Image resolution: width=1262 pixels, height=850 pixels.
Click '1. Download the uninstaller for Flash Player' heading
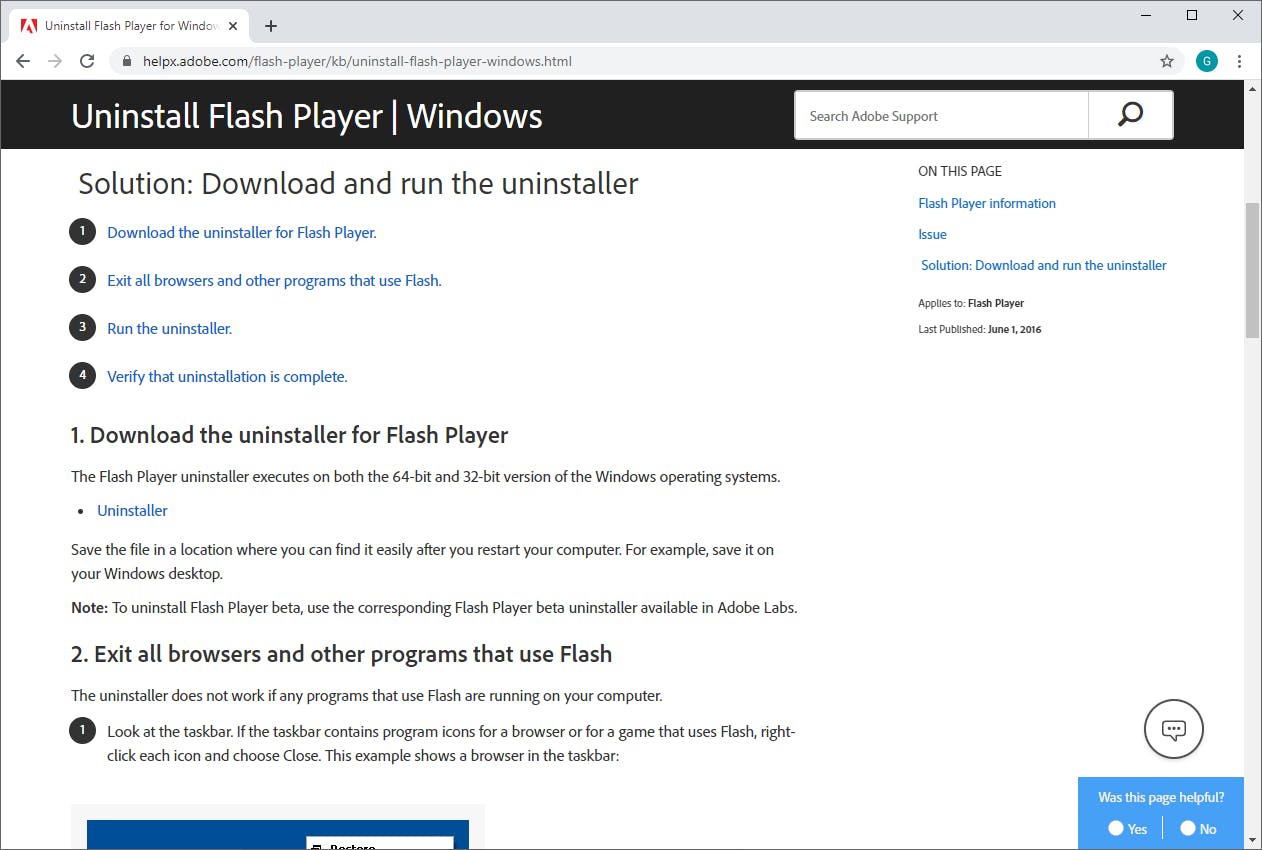(289, 435)
